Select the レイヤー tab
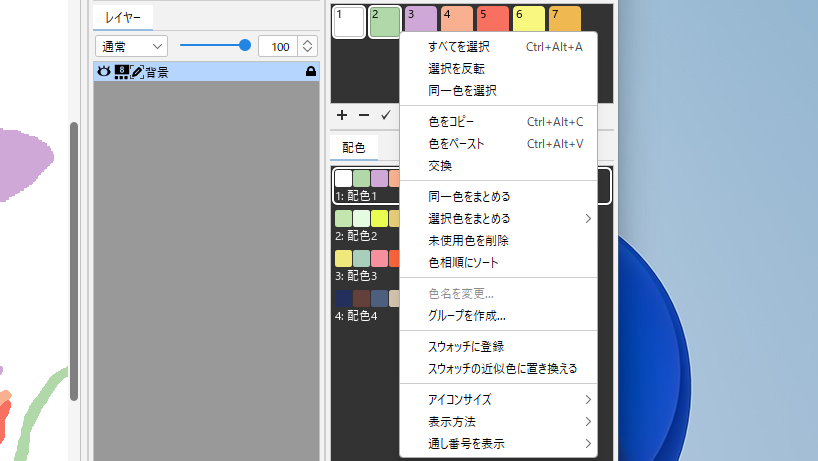 [123, 17]
